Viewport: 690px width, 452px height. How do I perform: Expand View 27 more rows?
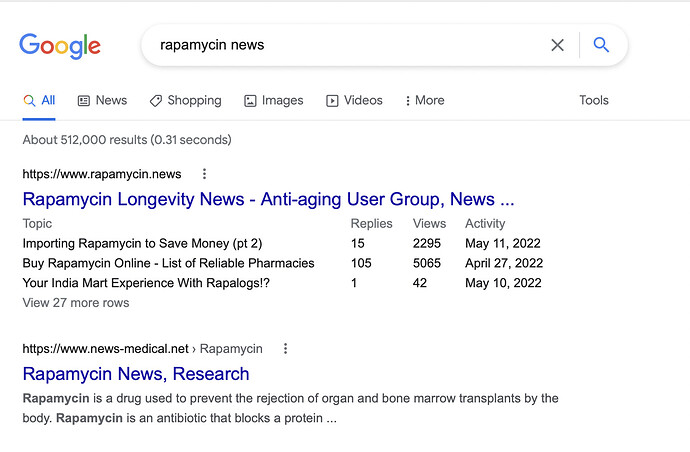pos(76,303)
